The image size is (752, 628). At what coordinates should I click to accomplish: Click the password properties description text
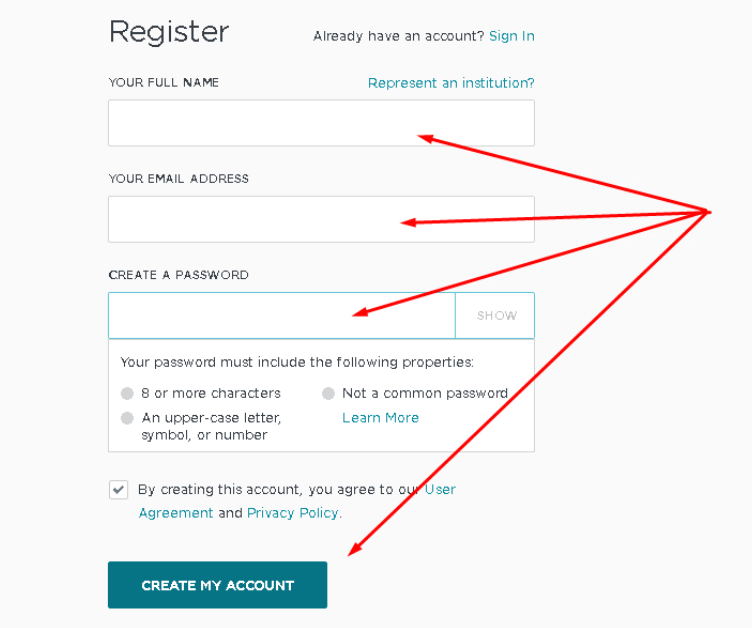tap(297, 362)
